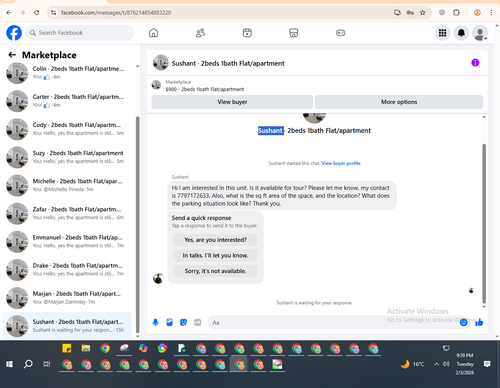The image size is (500, 388).
Task: Click the Aa message input field
Action: (333, 322)
